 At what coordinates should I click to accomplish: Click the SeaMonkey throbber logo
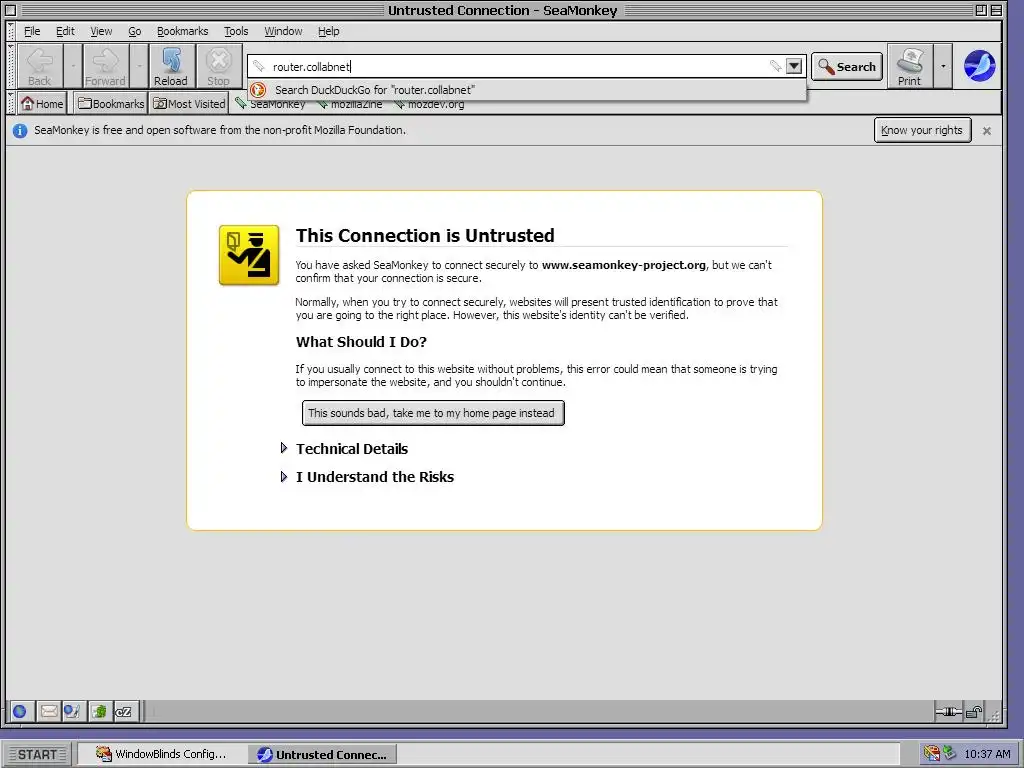pyautogui.click(x=980, y=66)
